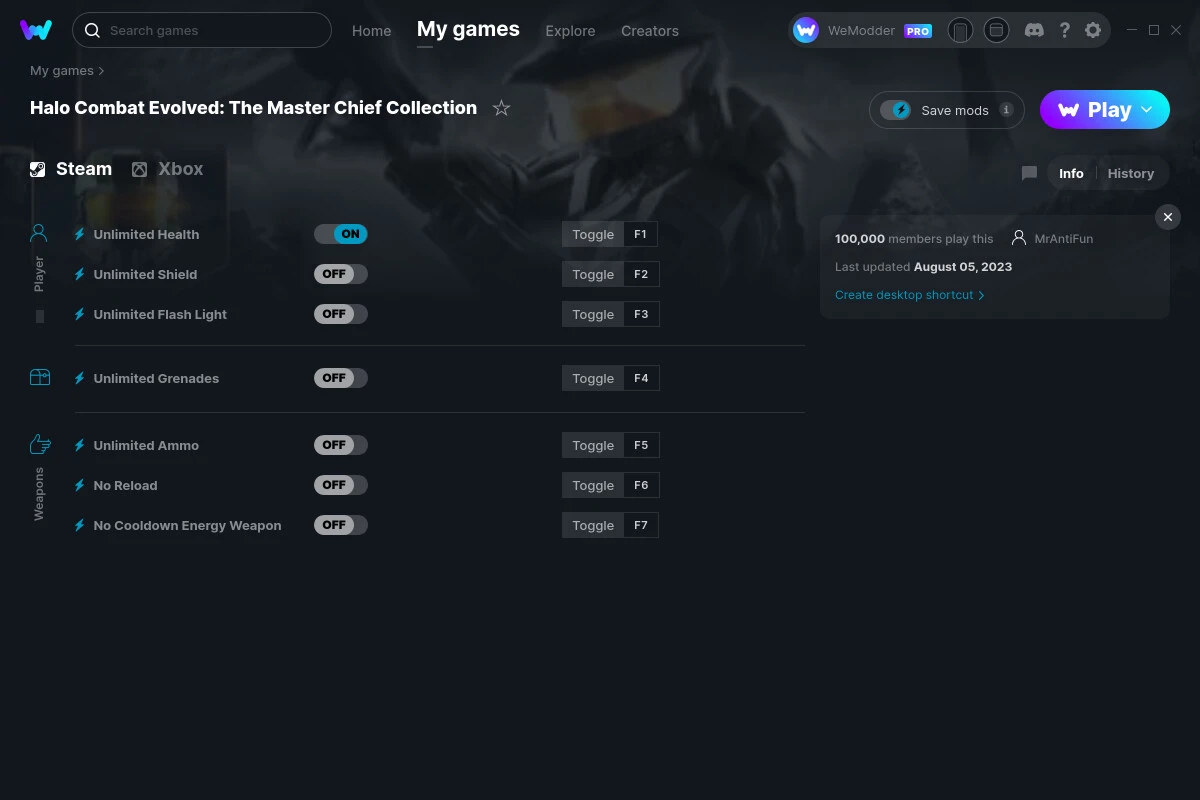Click the Save mods info icon
The width and height of the screenshot is (1200, 800).
point(1007,110)
